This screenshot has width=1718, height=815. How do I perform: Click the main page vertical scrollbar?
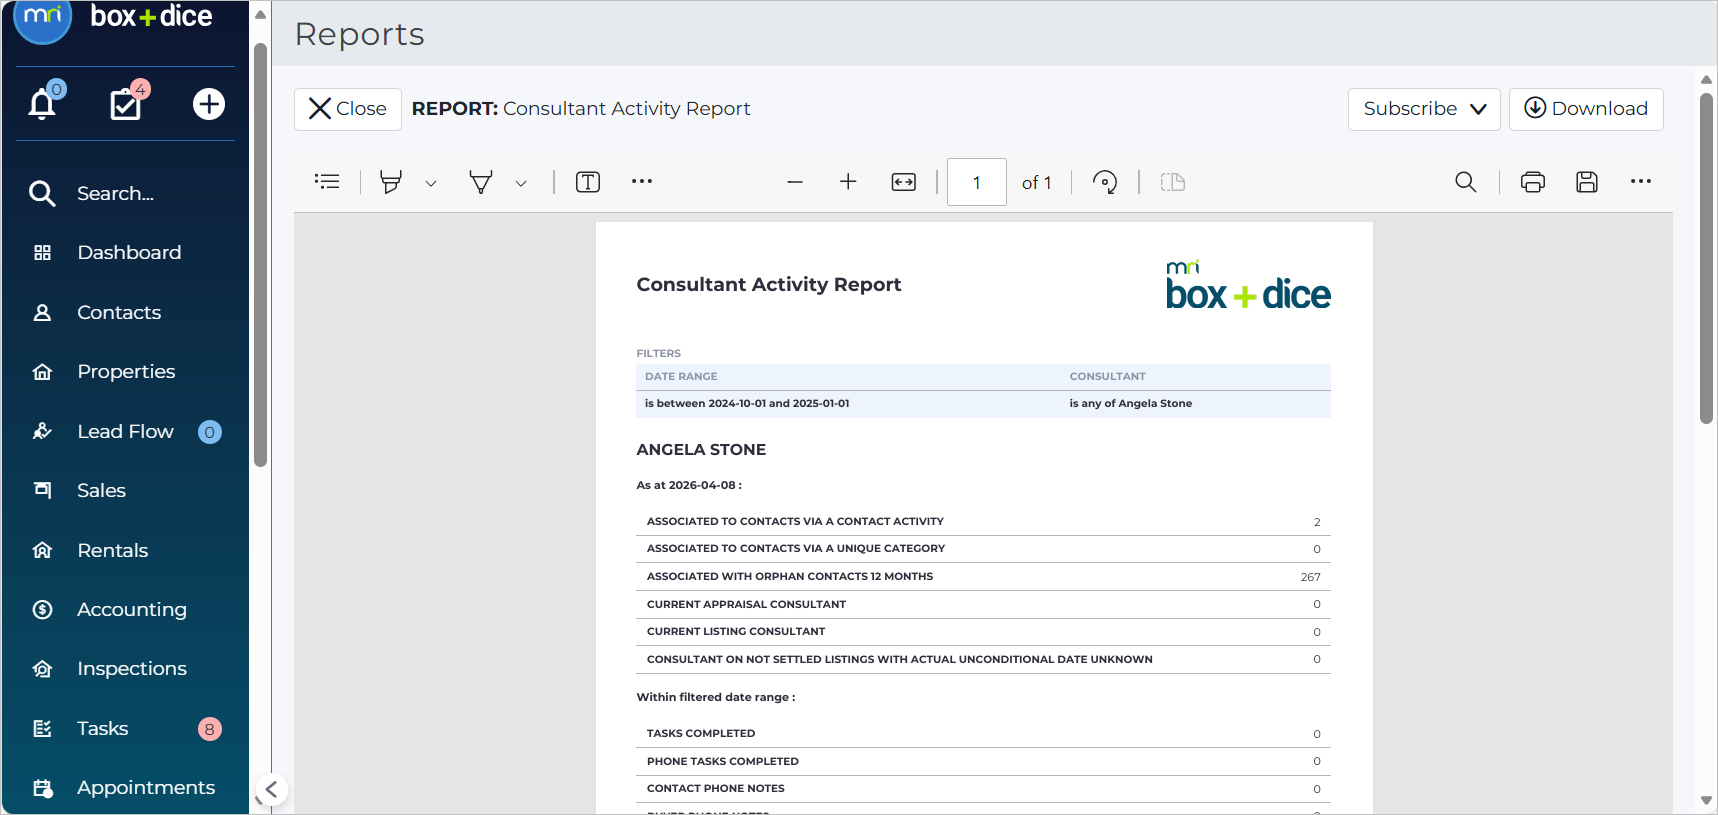click(x=1706, y=258)
